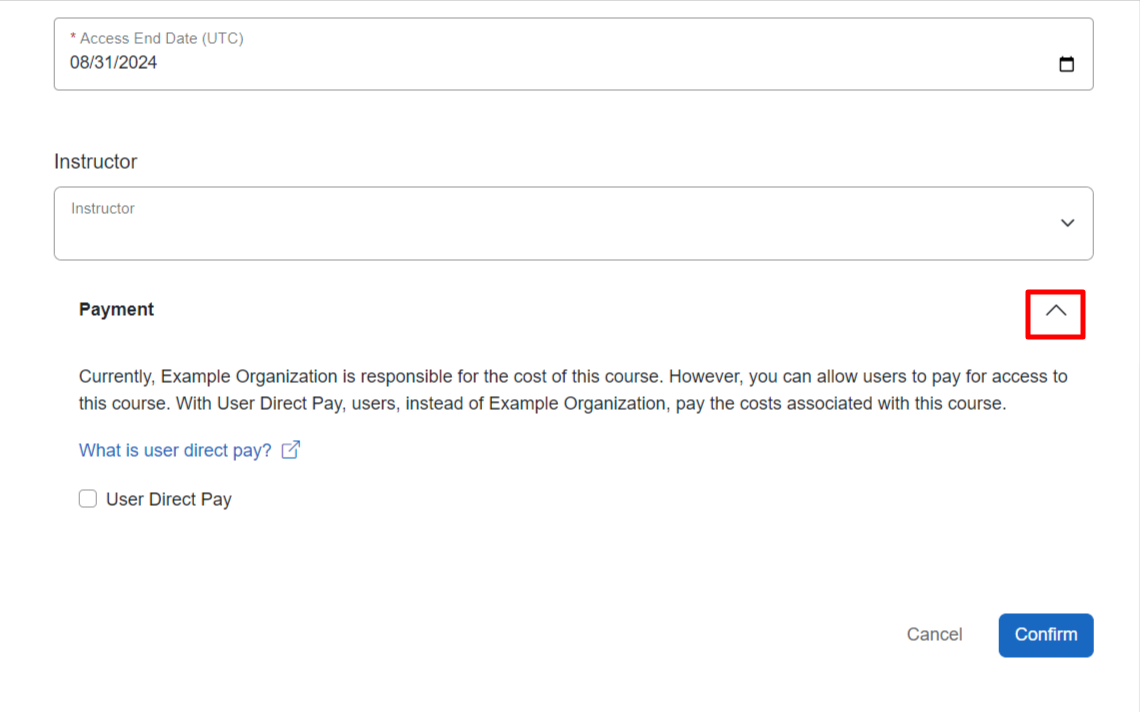Click the external link icon beside user direct pay
Image resolution: width=1140 pixels, height=712 pixels.
[x=291, y=450]
